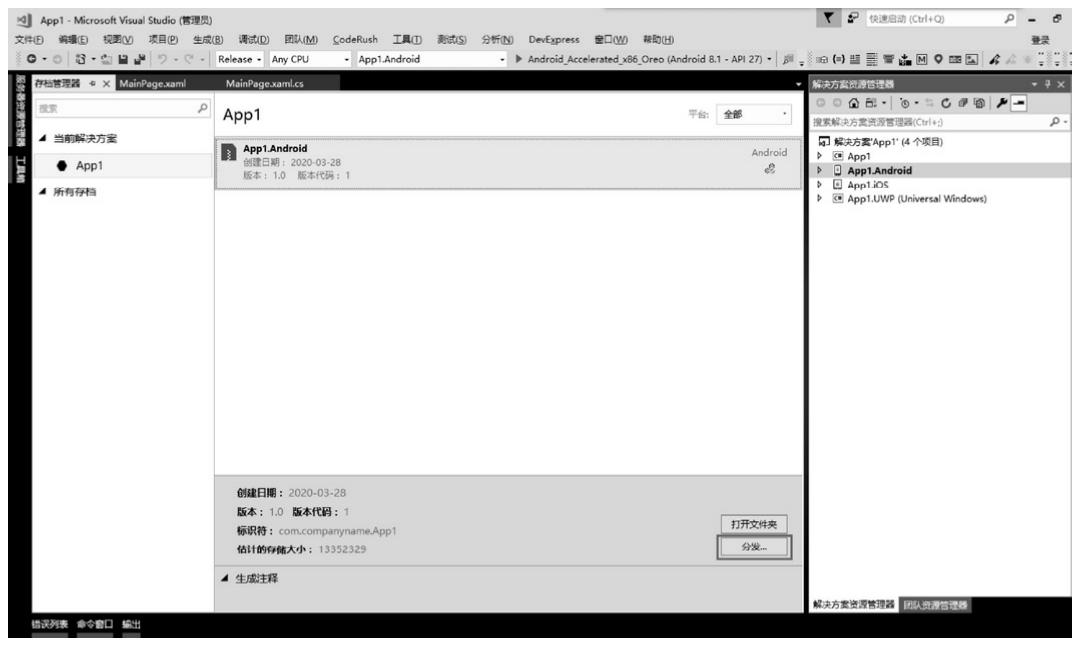
Task: Click the sign-in link at top right
Action: coord(1040,41)
